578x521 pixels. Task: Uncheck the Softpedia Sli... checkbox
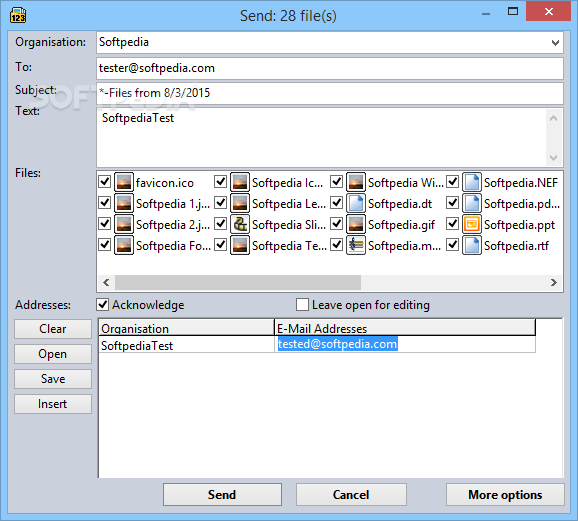(220, 223)
